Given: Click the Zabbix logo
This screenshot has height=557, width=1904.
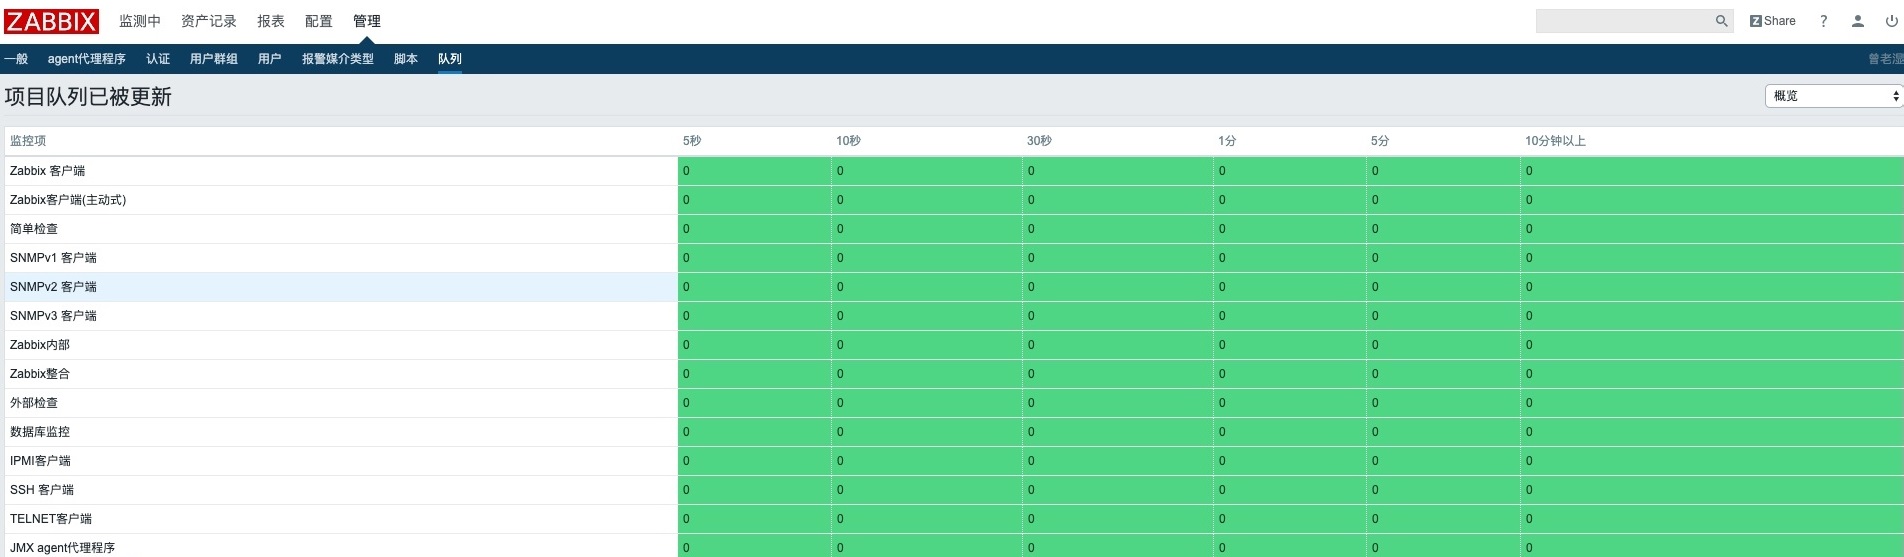Looking at the screenshot, I should point(51,21).
